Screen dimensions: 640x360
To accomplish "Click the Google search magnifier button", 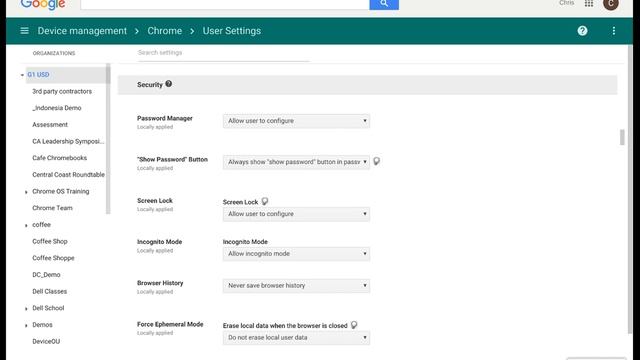I will pos(384,4).
